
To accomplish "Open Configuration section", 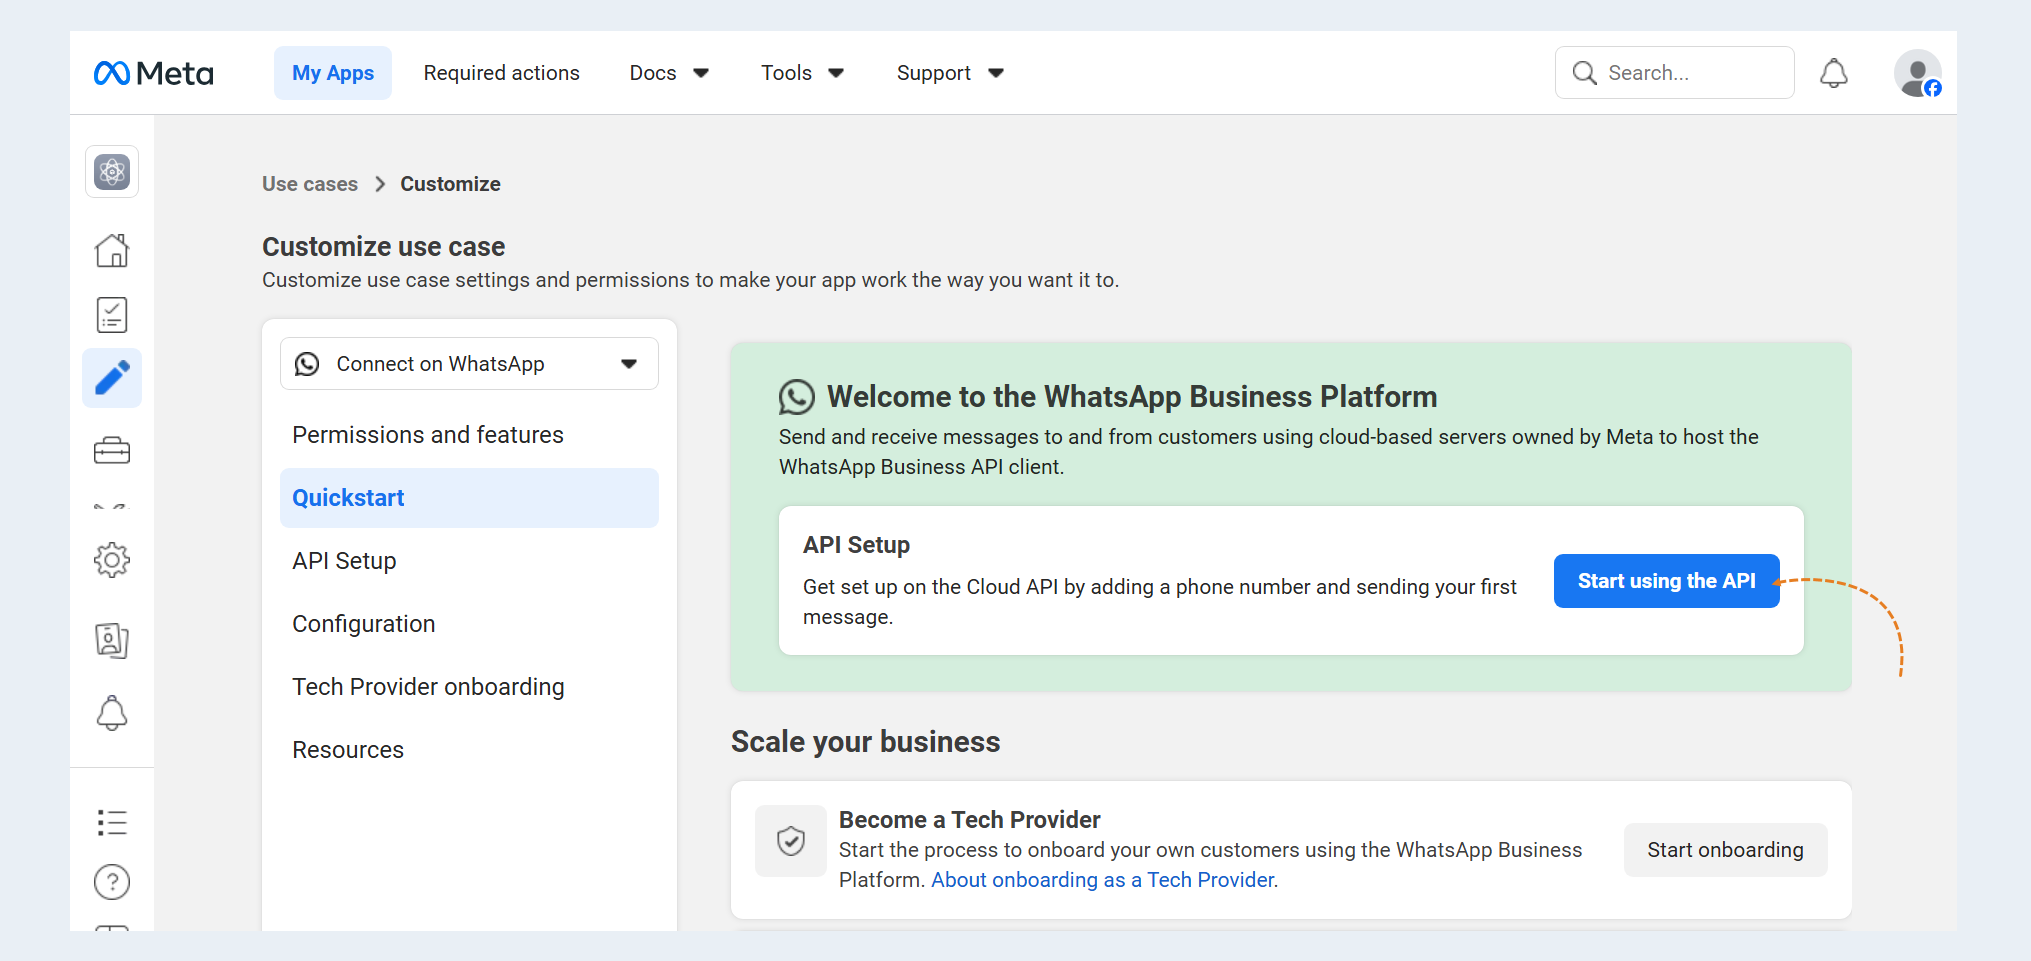I will pyautogui.click(x=469, y=624).
